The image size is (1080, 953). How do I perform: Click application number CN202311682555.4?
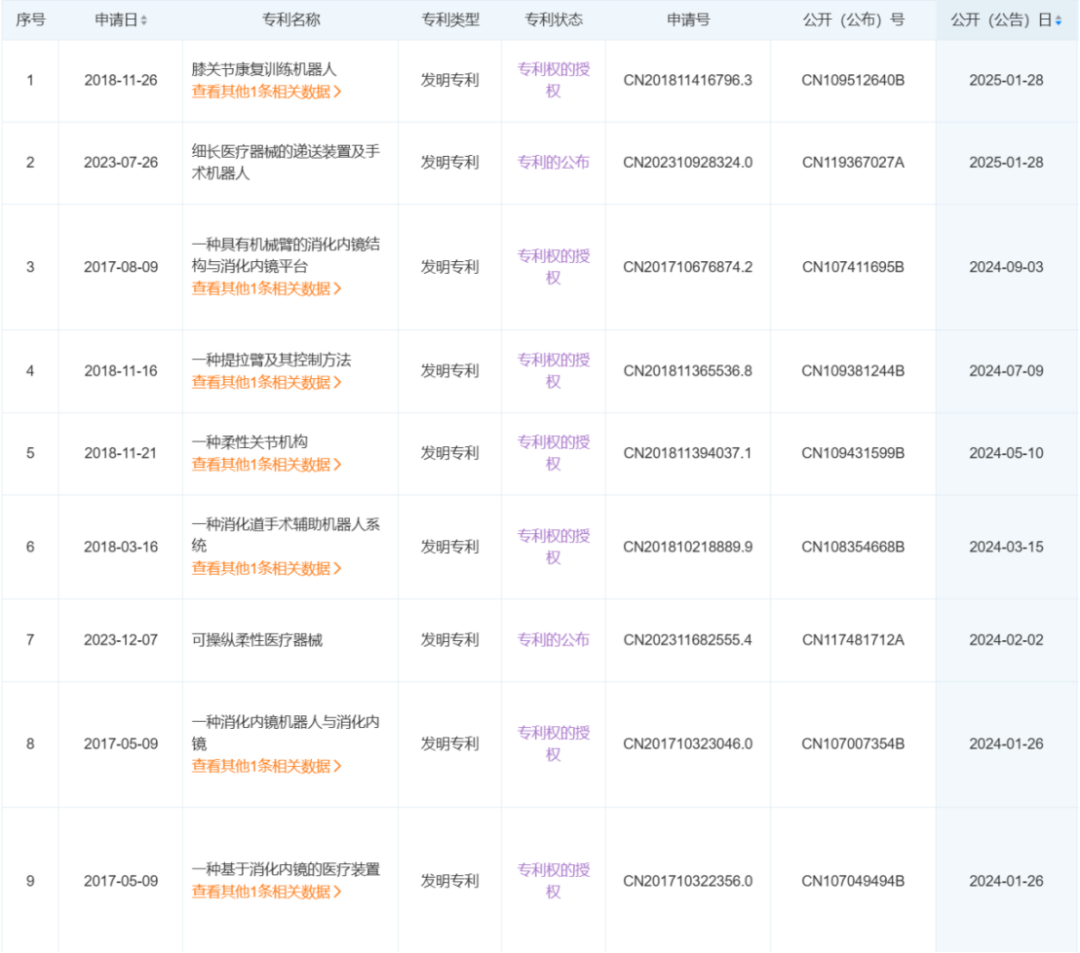click(688, 640)
